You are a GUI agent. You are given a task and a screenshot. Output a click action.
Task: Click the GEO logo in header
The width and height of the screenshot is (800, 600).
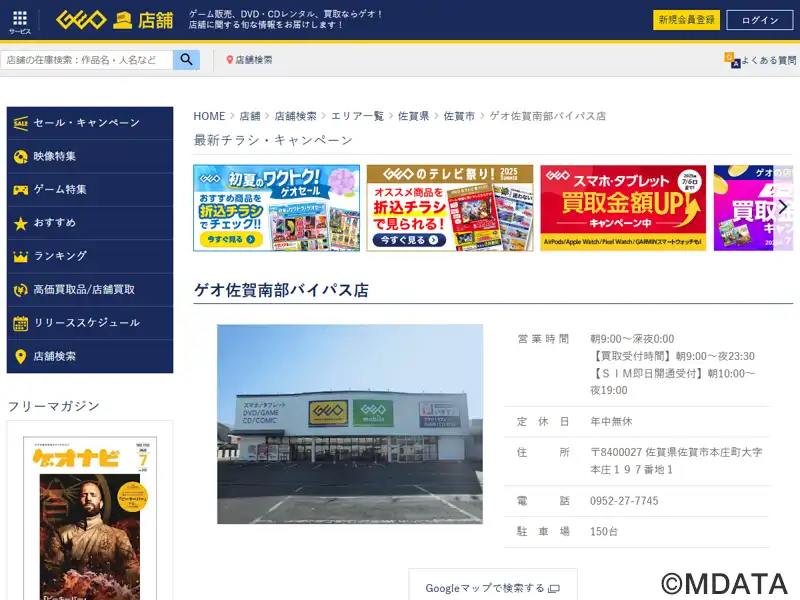click(x=81, y=20)
